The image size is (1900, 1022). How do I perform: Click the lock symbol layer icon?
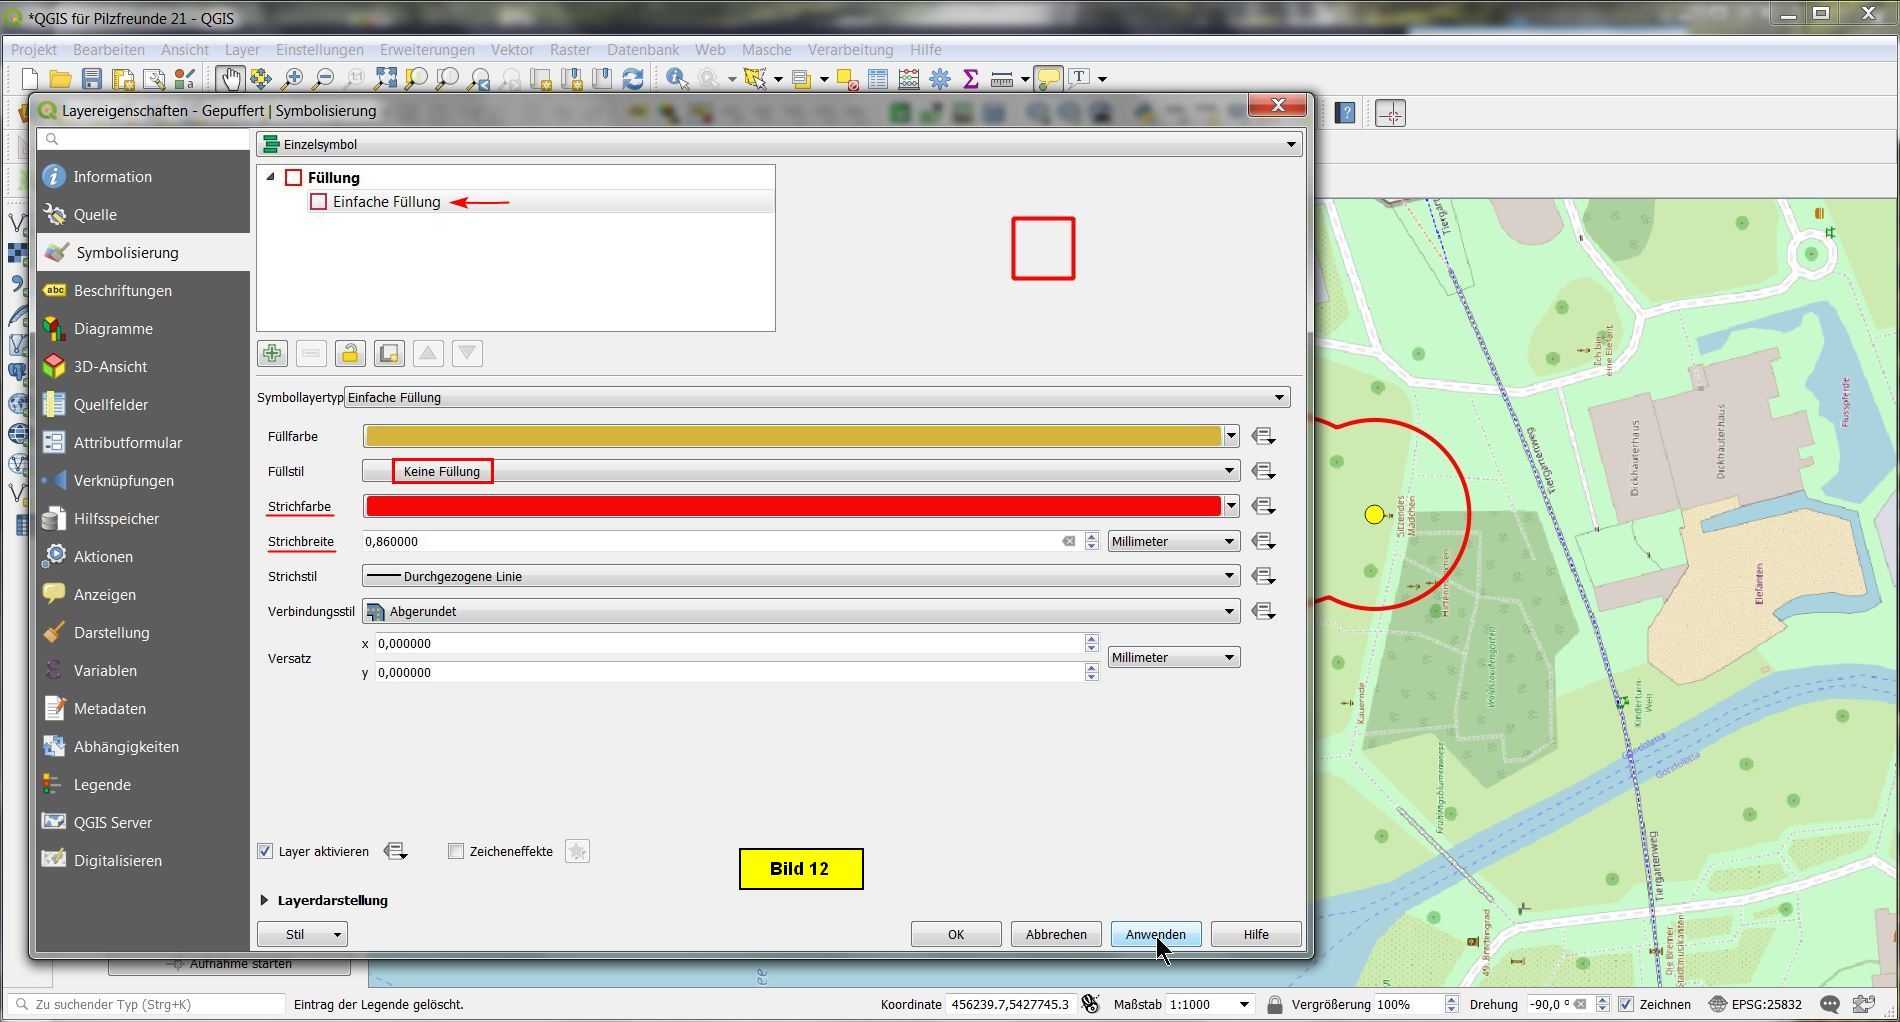(x=350, y=353)
